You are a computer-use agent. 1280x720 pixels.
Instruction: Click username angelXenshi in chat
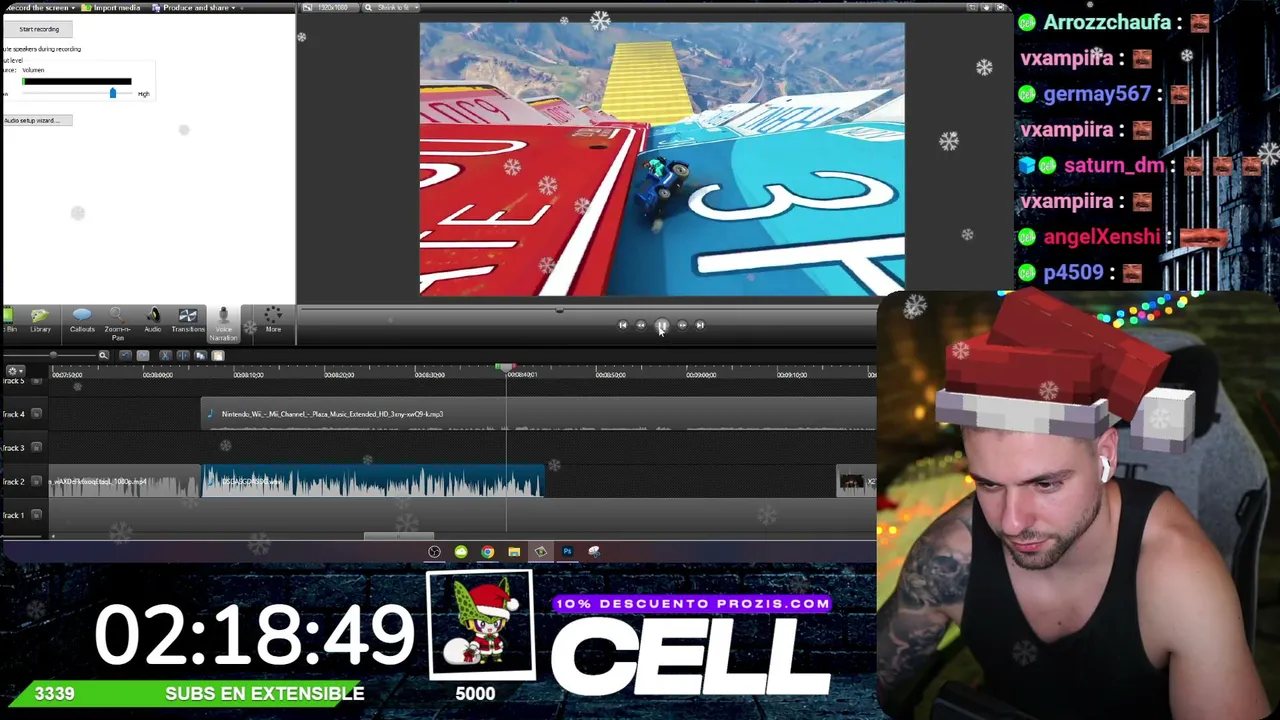click(x=1102, y=237)
